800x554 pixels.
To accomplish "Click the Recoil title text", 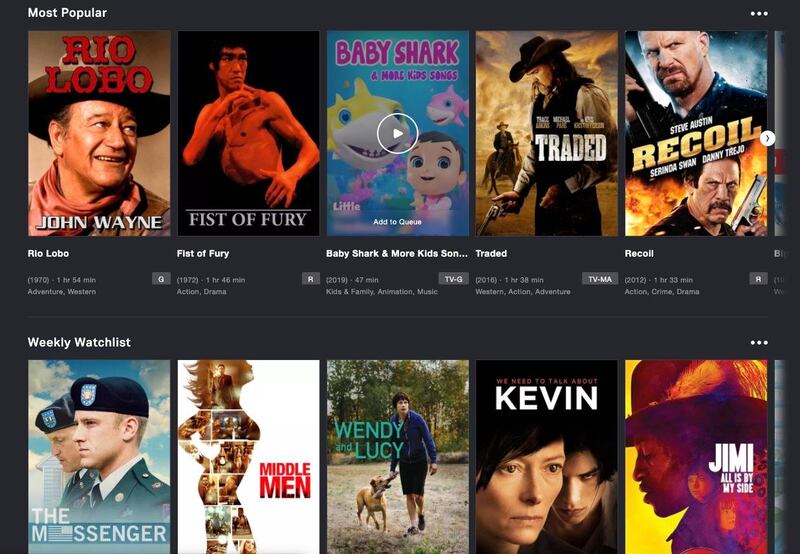I will tap(639, 254).
